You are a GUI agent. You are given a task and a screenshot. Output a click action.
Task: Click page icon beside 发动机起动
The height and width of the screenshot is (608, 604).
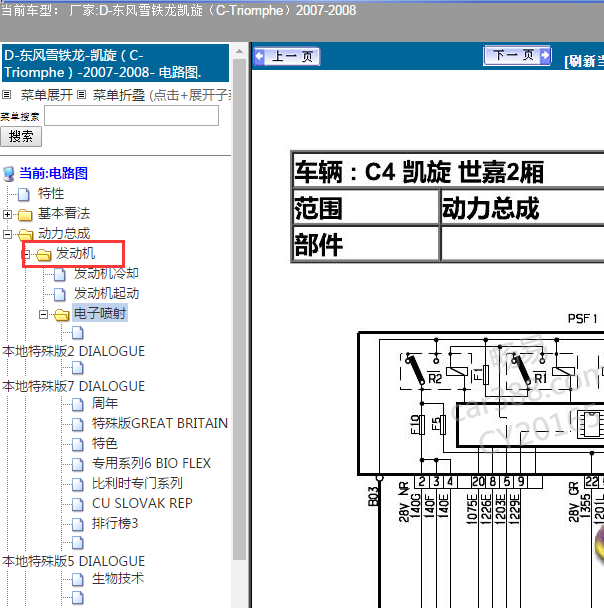coord(60,295)
